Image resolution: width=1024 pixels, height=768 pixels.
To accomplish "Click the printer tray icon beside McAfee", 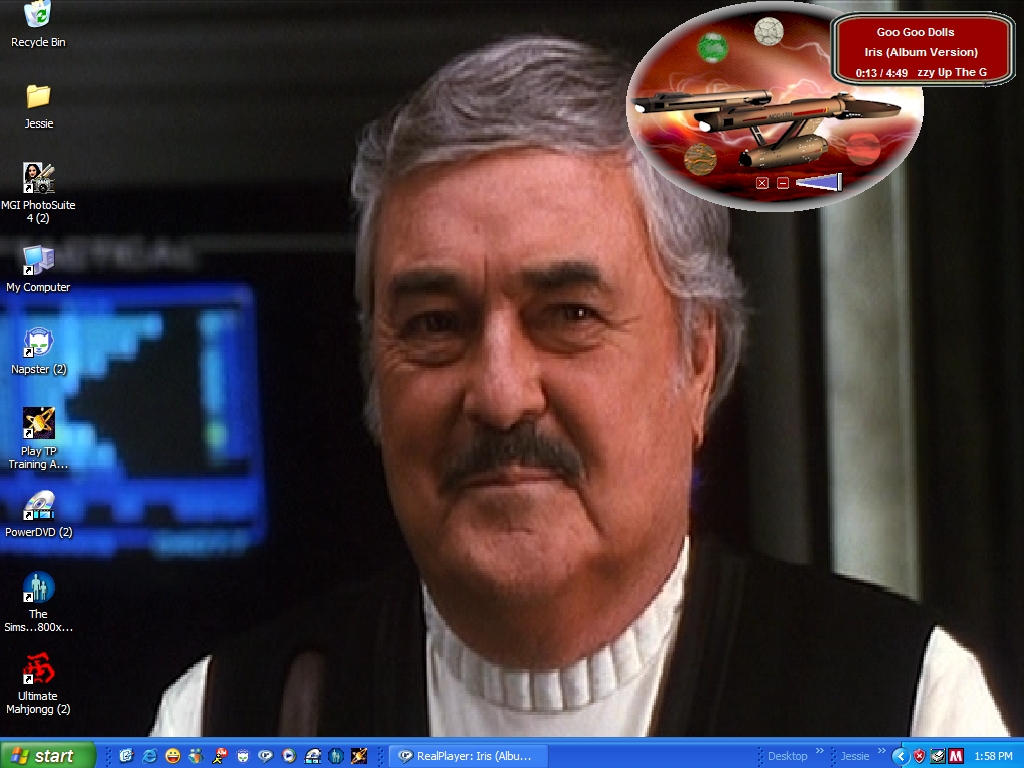I will 938,756.
